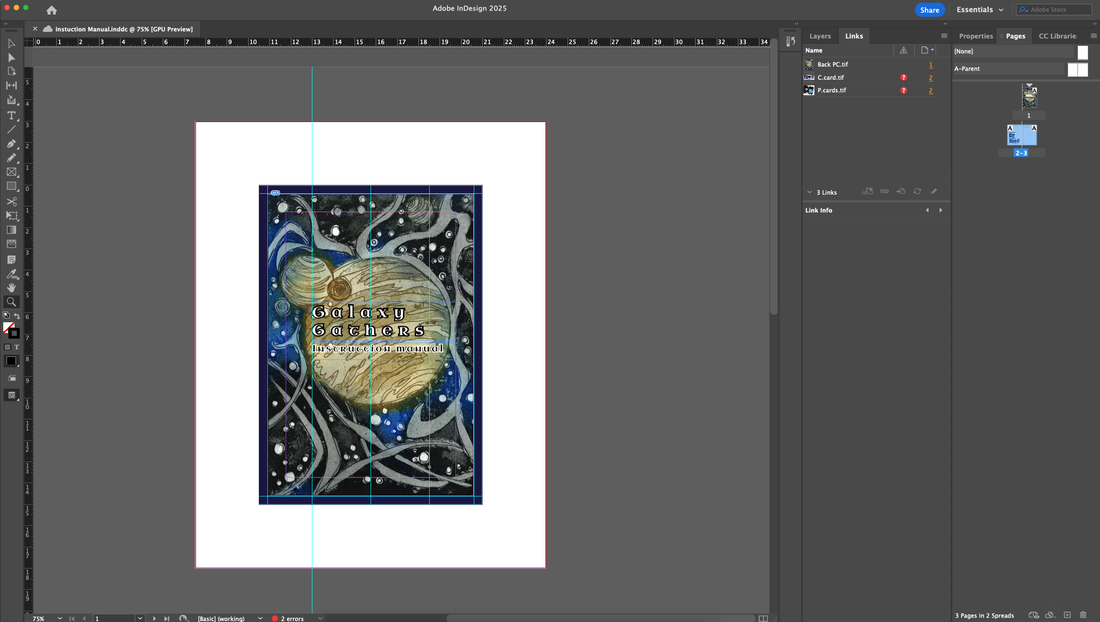Switch to the Properties tab

coord(975,36)
